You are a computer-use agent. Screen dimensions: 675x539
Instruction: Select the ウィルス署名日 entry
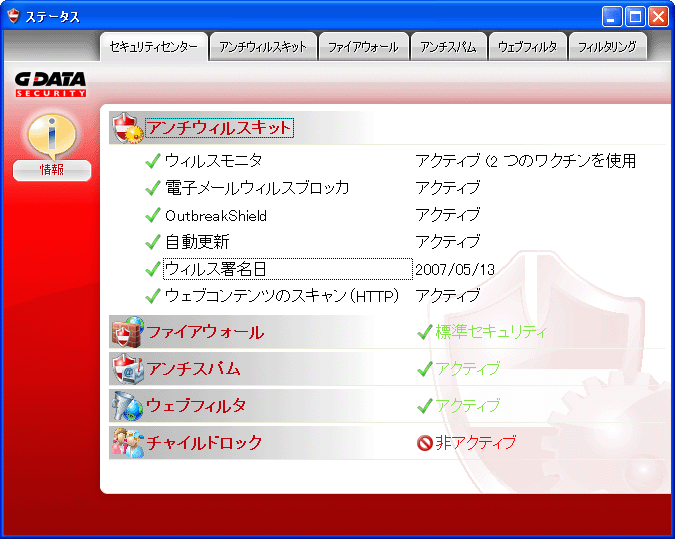288,269
